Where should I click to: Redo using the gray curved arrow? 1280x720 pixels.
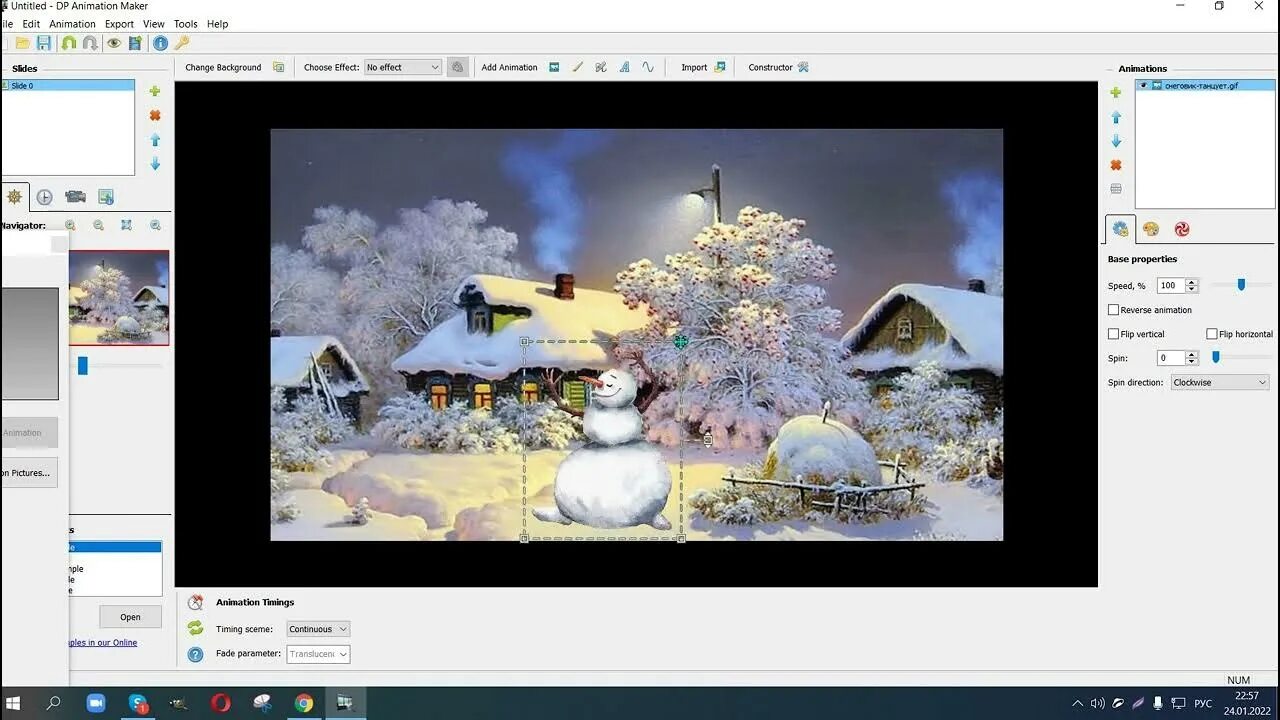[90, 43]
